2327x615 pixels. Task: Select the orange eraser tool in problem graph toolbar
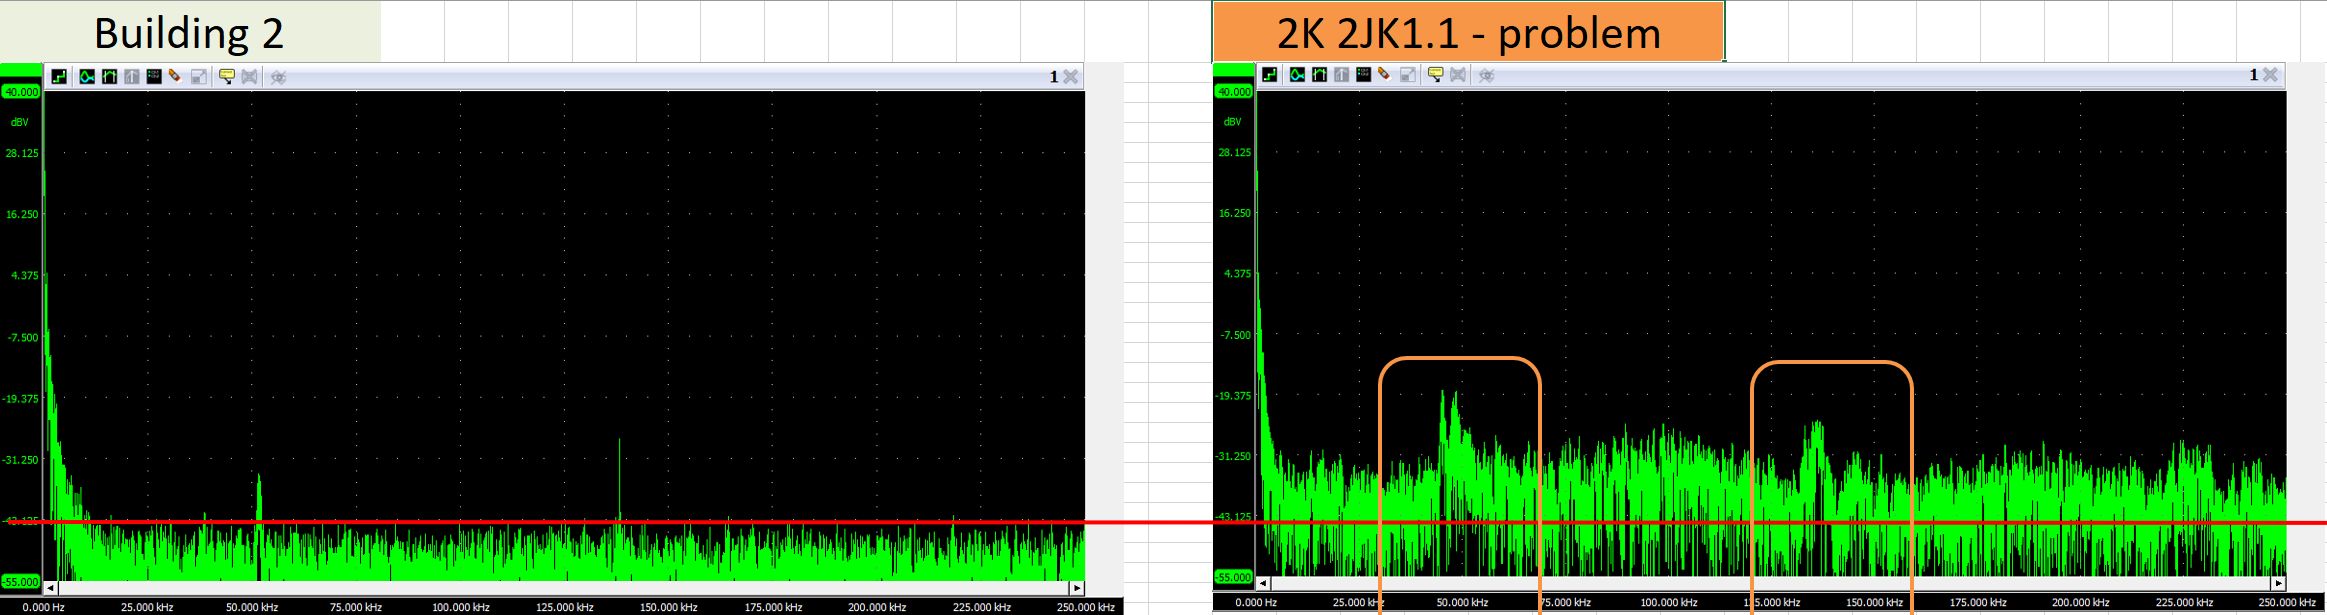(x=1384, y=75)
